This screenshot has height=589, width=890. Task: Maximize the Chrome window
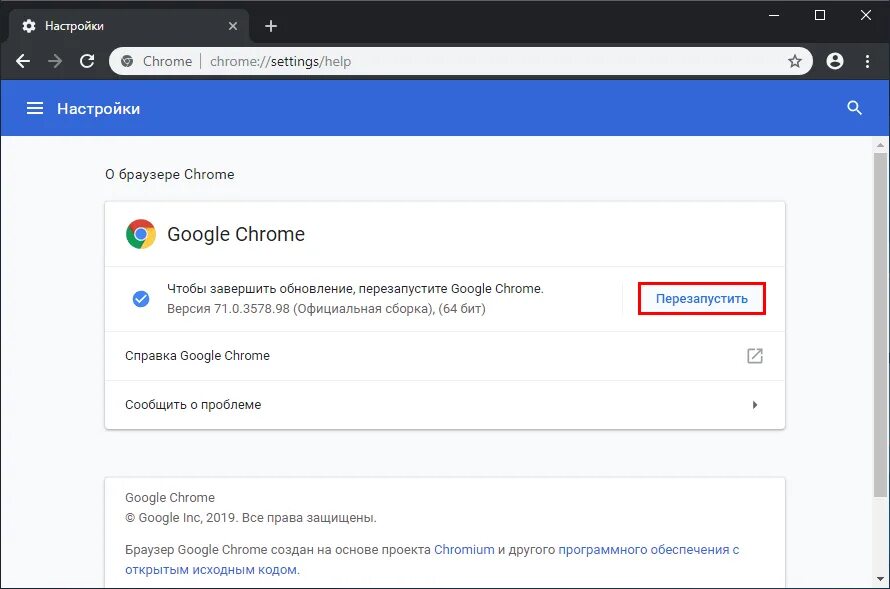[820, 15]
